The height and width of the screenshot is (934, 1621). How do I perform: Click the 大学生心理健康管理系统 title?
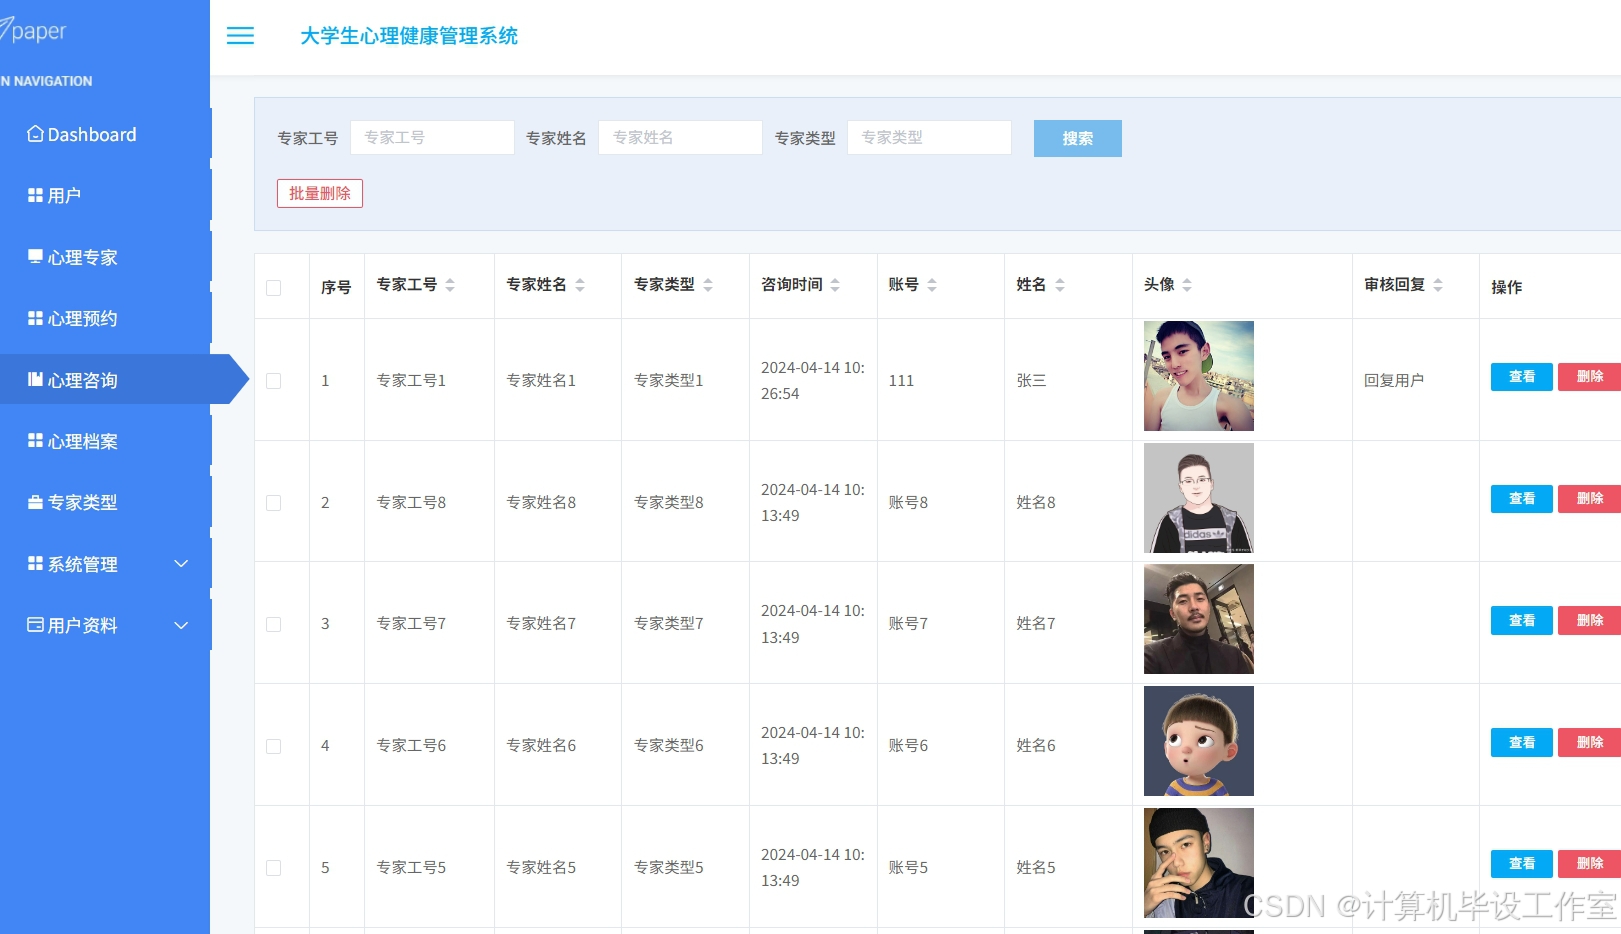410,36
